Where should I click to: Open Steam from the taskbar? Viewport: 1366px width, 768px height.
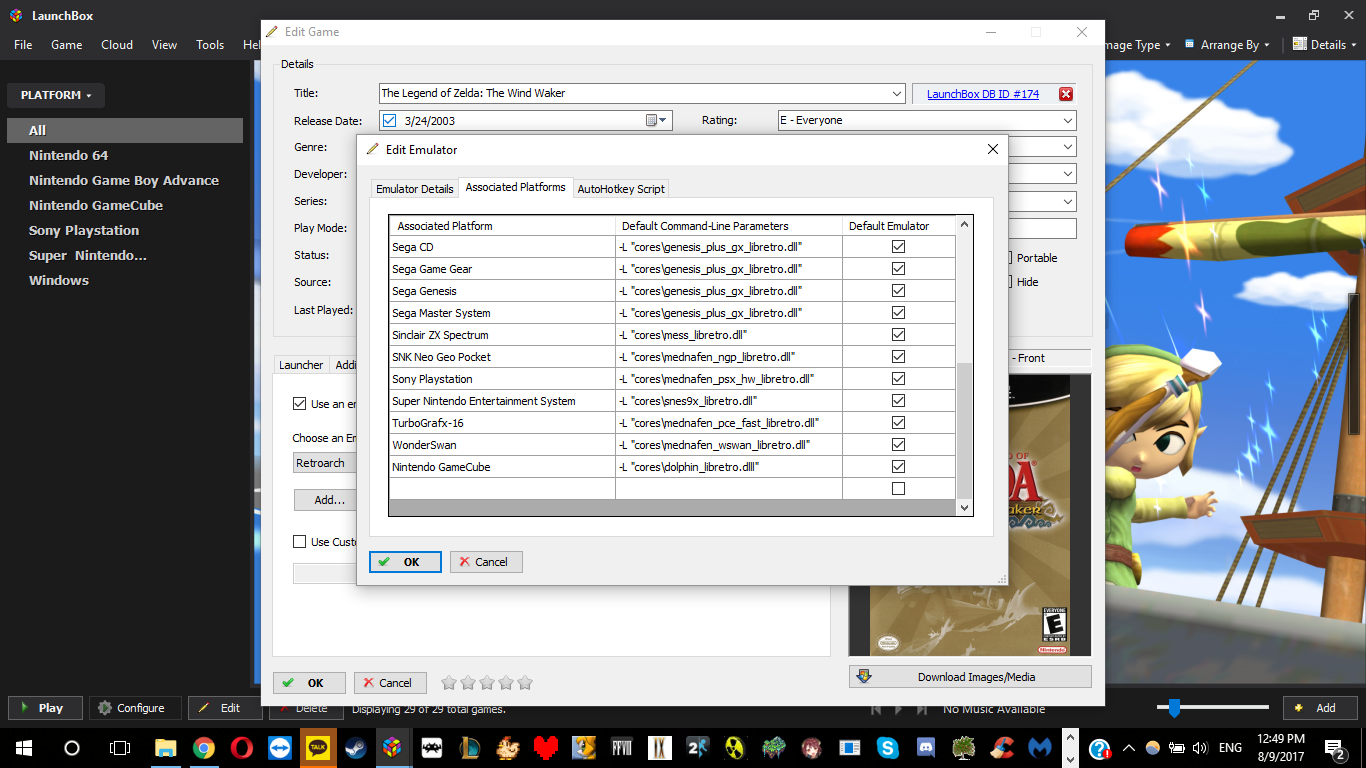tap(356, 747)
